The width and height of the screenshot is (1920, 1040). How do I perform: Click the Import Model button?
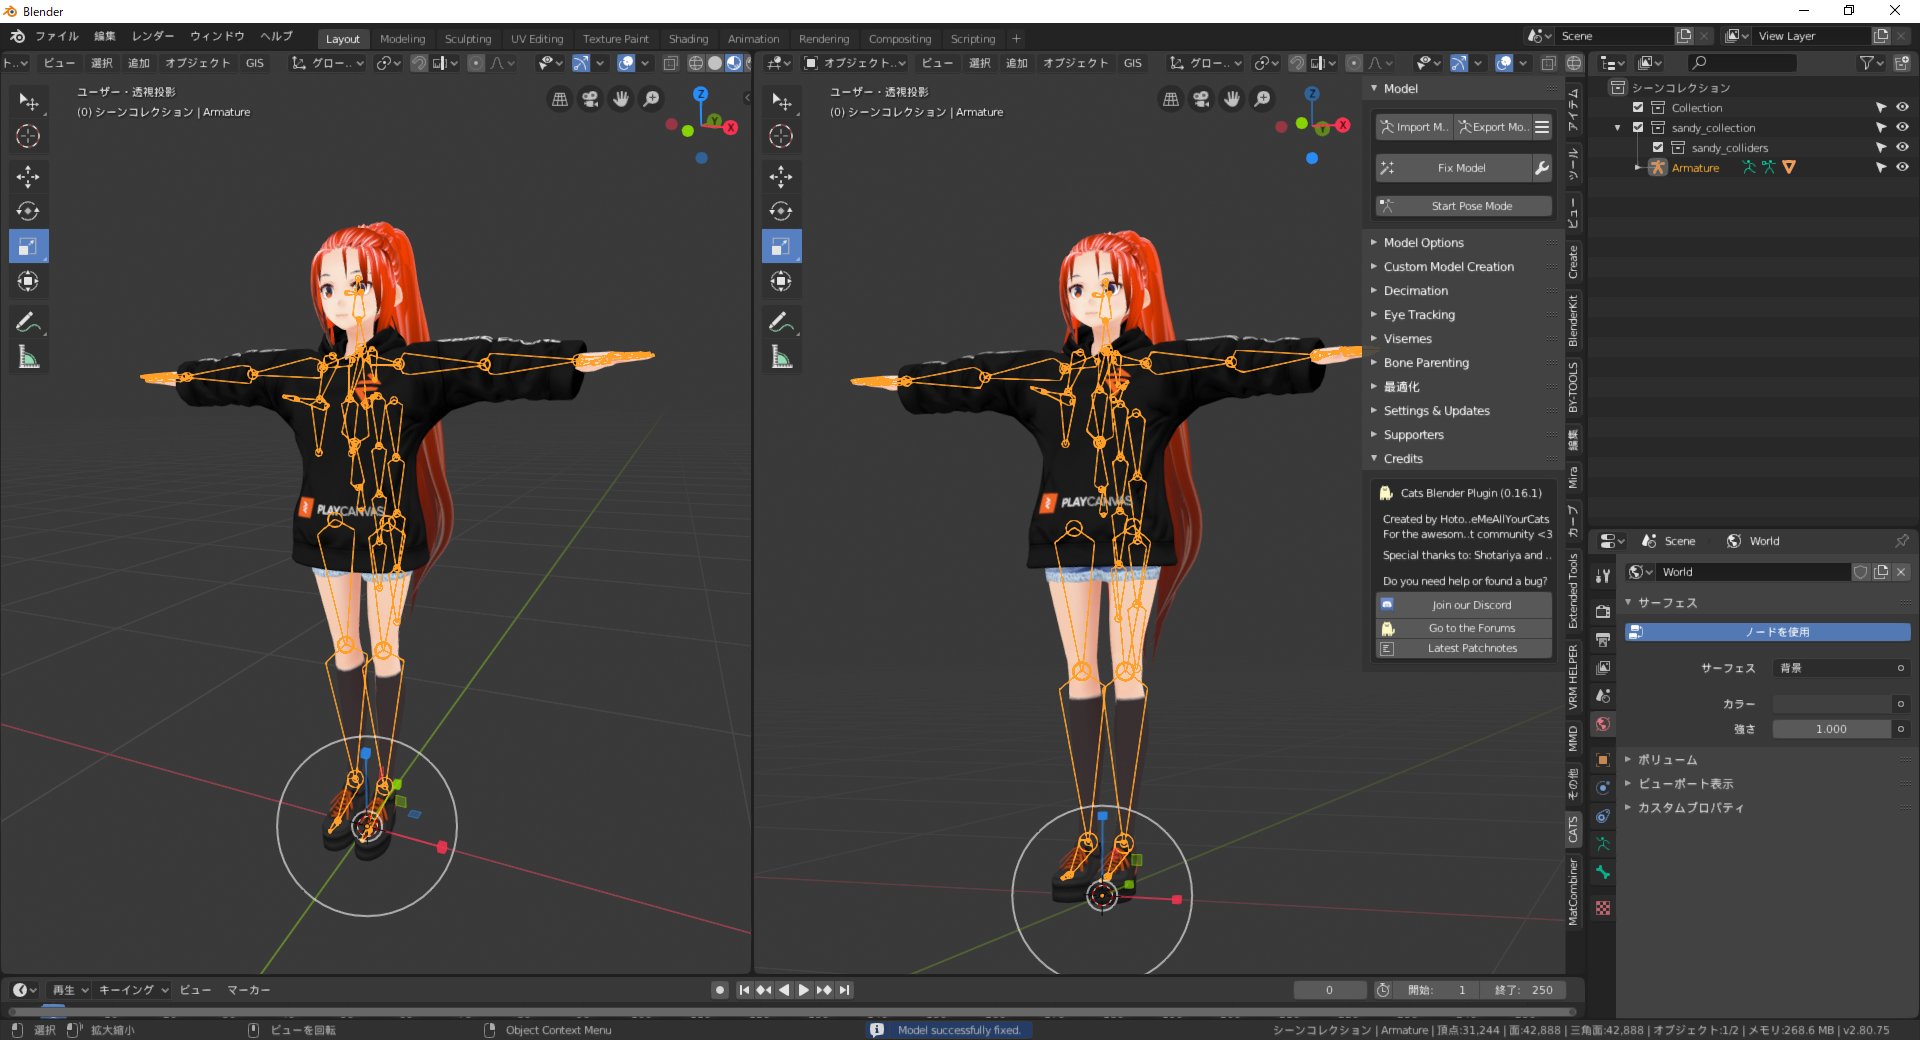click(x=1414, y=127)
